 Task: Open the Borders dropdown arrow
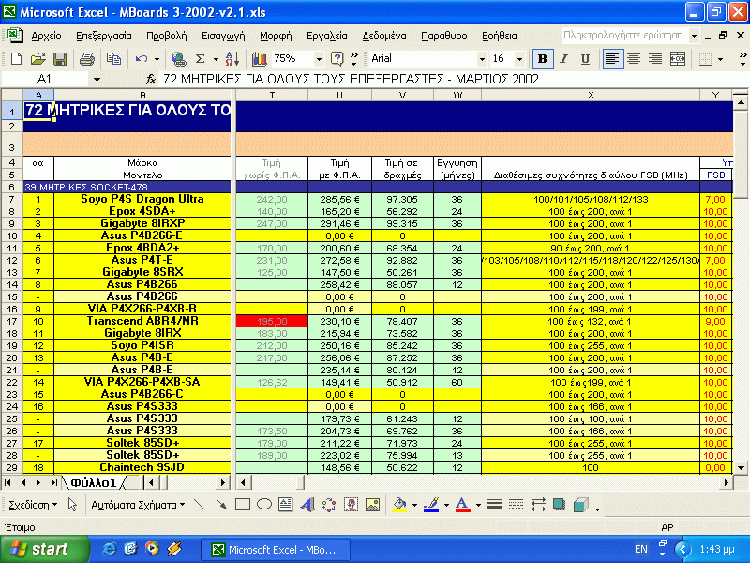(720, 59)
